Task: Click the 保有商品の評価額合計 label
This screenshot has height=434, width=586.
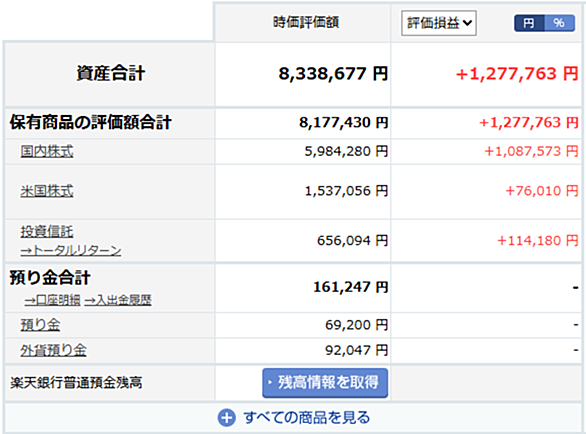Action: tap(90, 122)
